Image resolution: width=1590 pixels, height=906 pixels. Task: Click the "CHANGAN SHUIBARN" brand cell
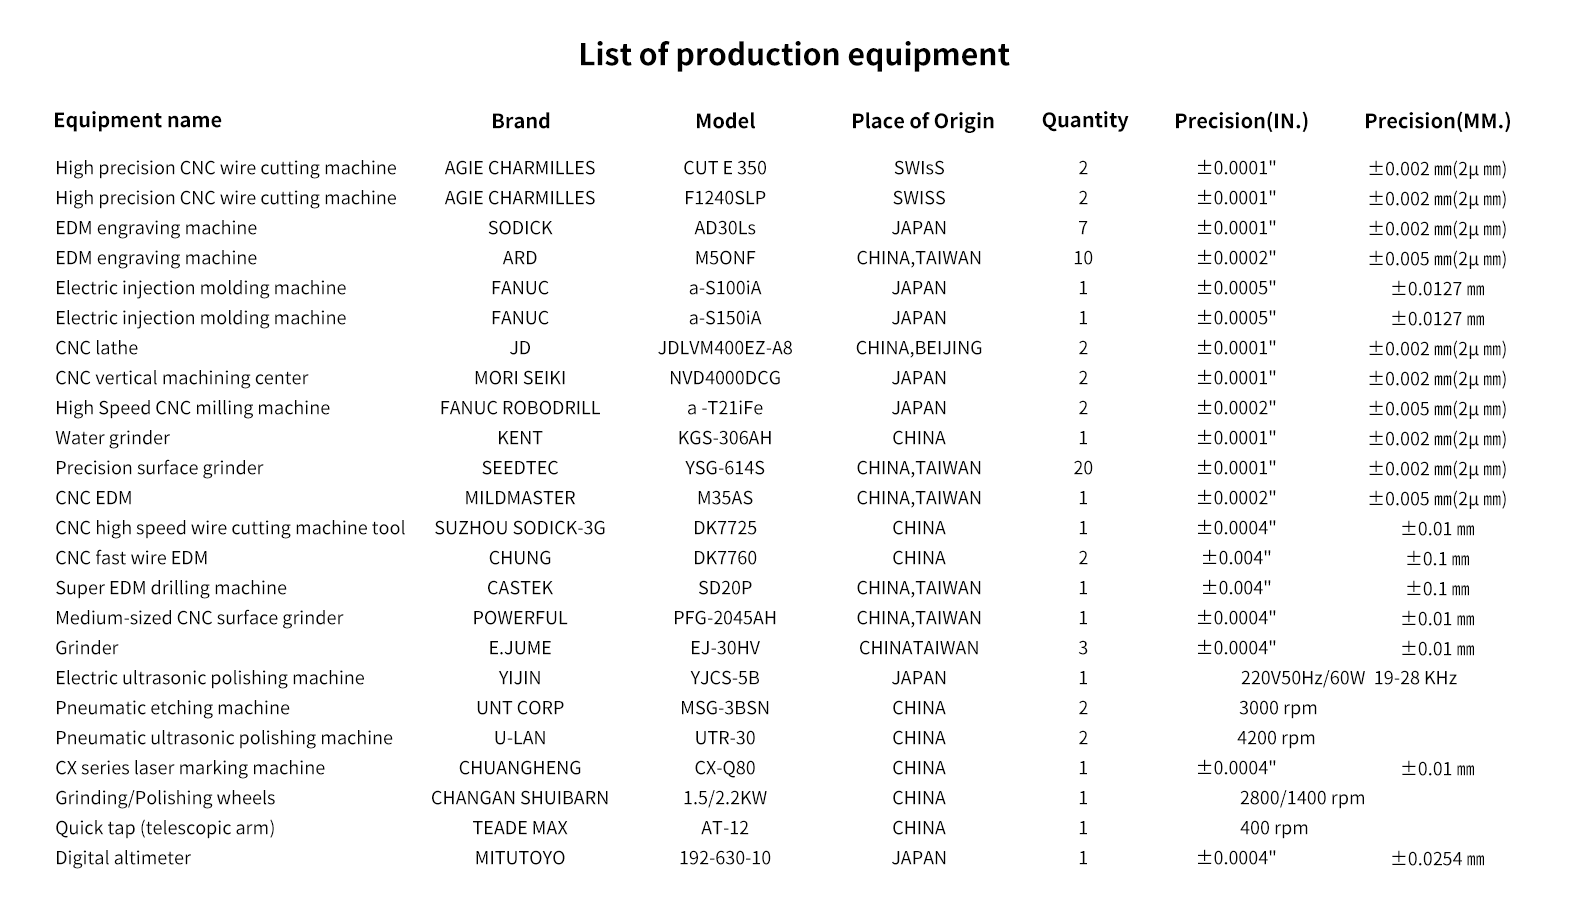[520, 798]
